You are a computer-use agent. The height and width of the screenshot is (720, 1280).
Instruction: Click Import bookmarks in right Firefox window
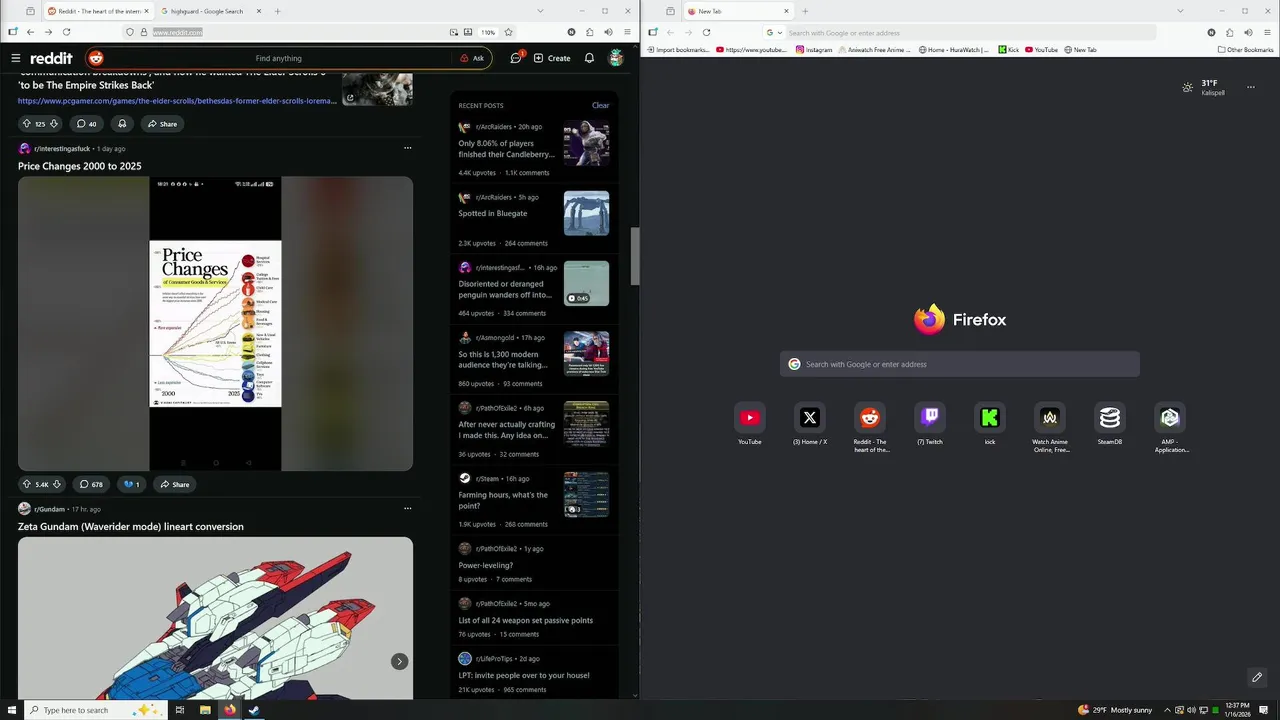point(678,49)
